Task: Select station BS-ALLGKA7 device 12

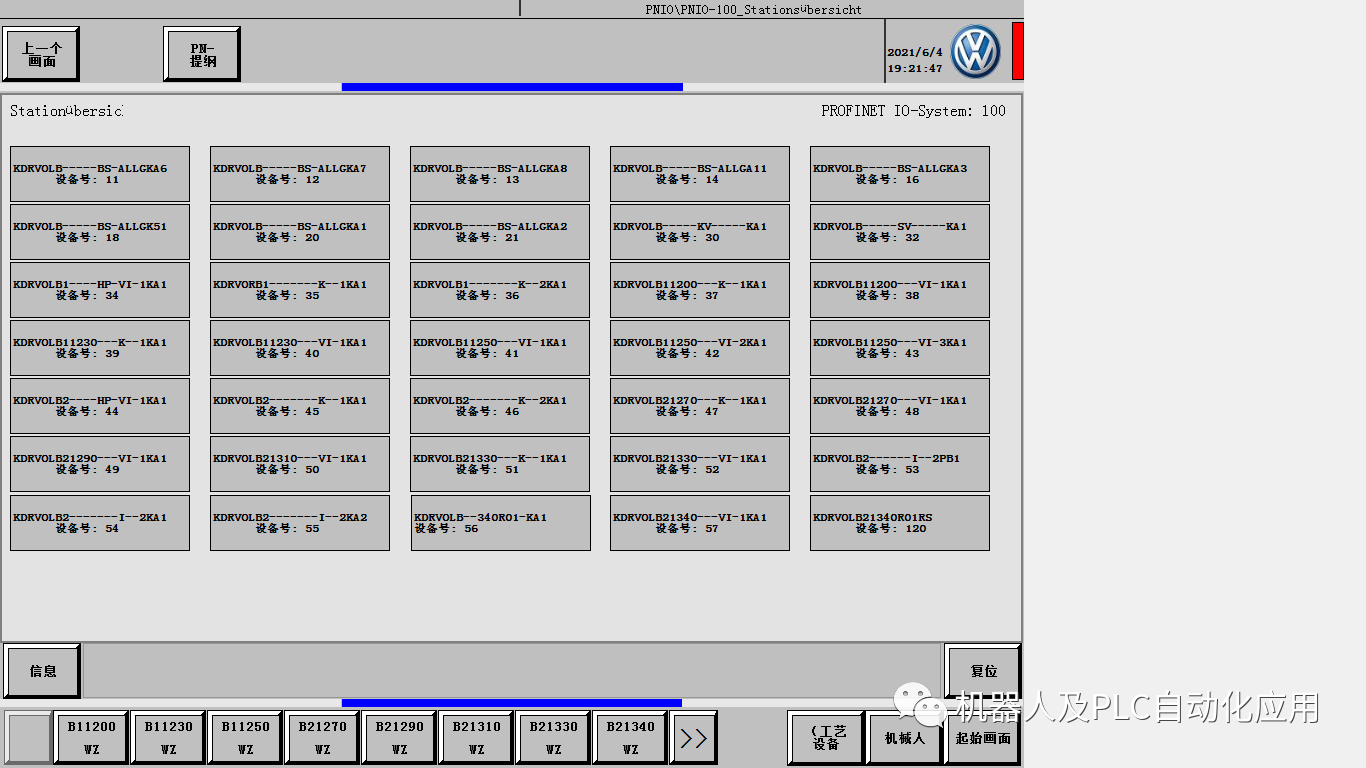Action: tap(300, 174)
